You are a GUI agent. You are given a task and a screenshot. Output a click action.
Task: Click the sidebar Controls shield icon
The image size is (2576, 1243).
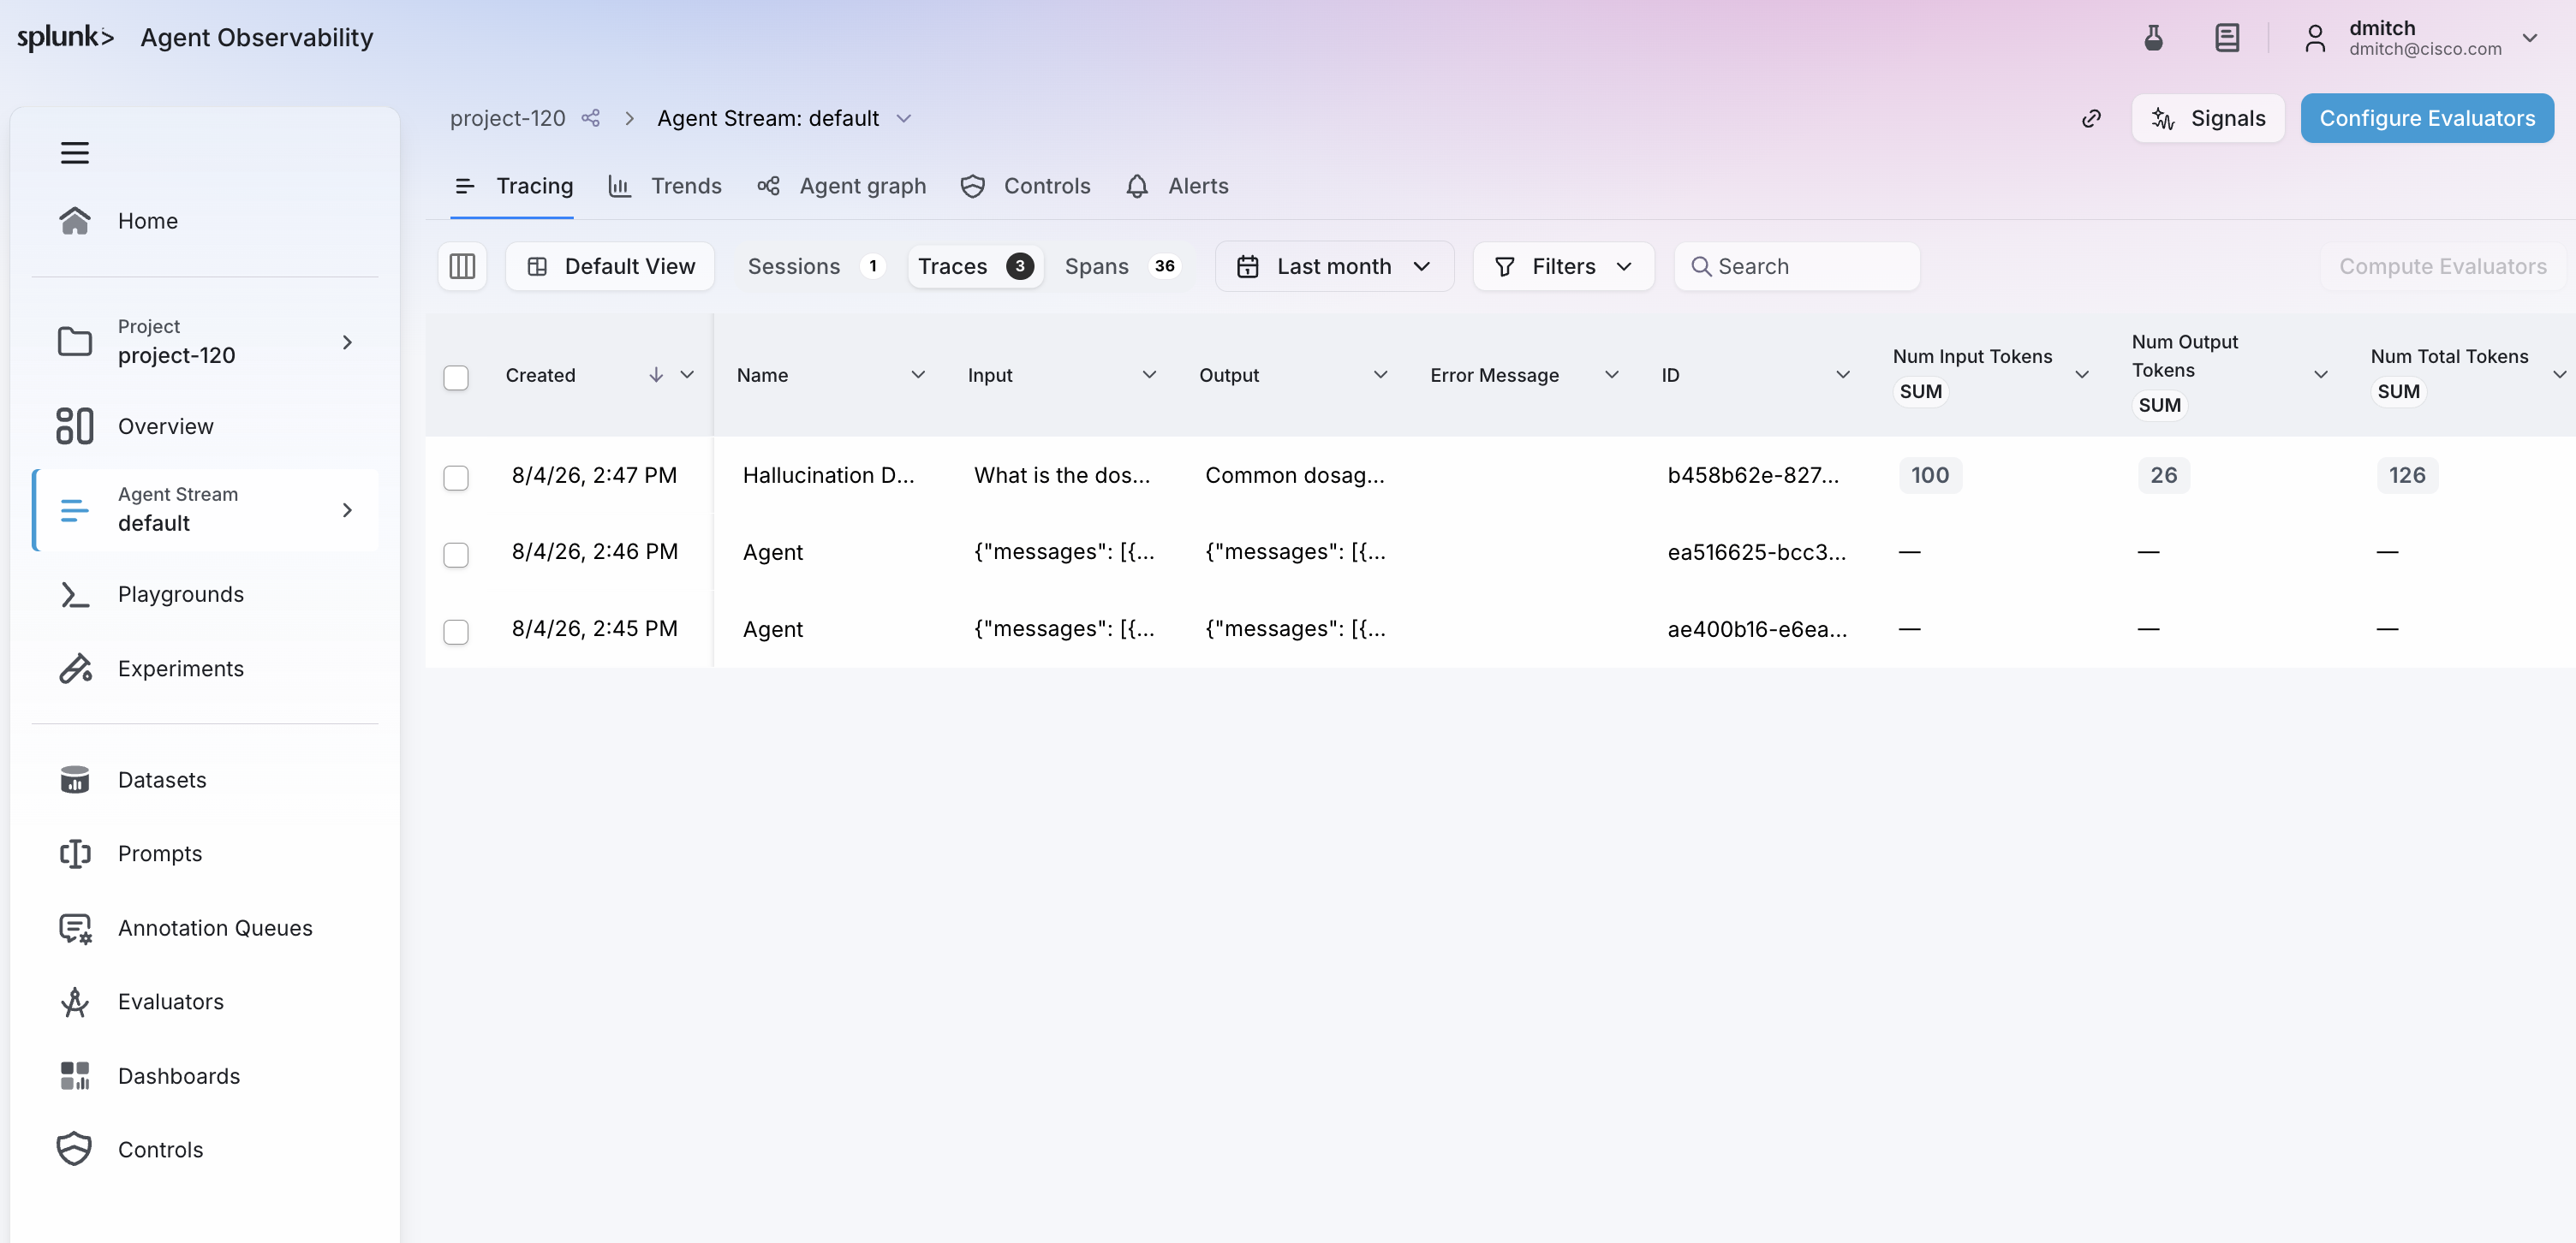pyautogui.click(x=75, y=1149)
